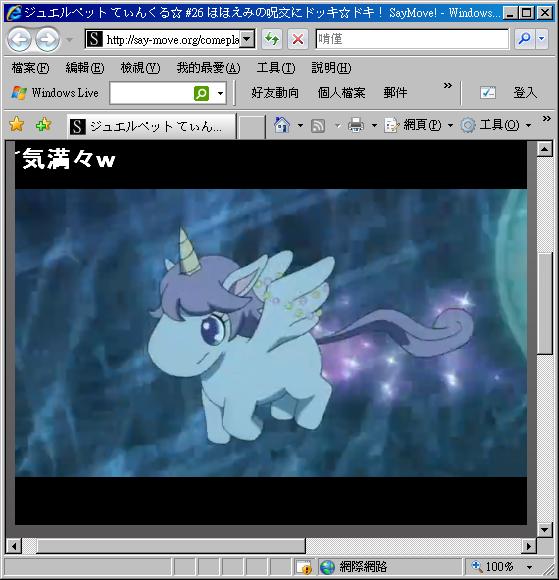Go back with the Back arrow button

point(19,39)
